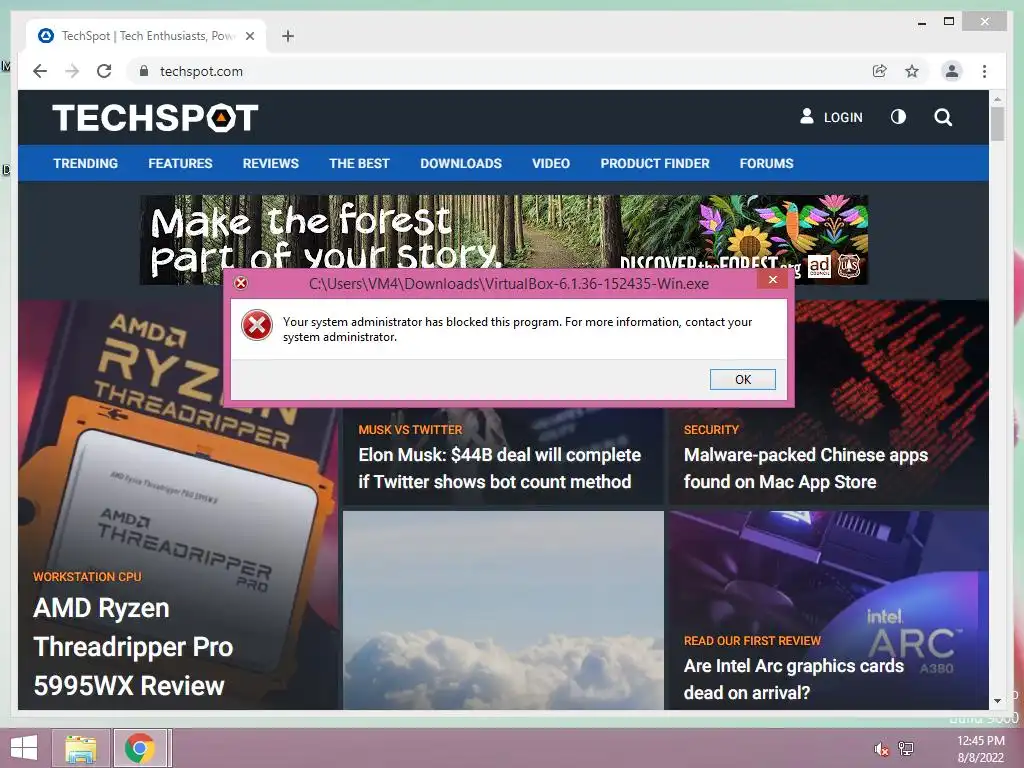
Task: Close the blocked program dialog with X
Action: click(773, 280)
